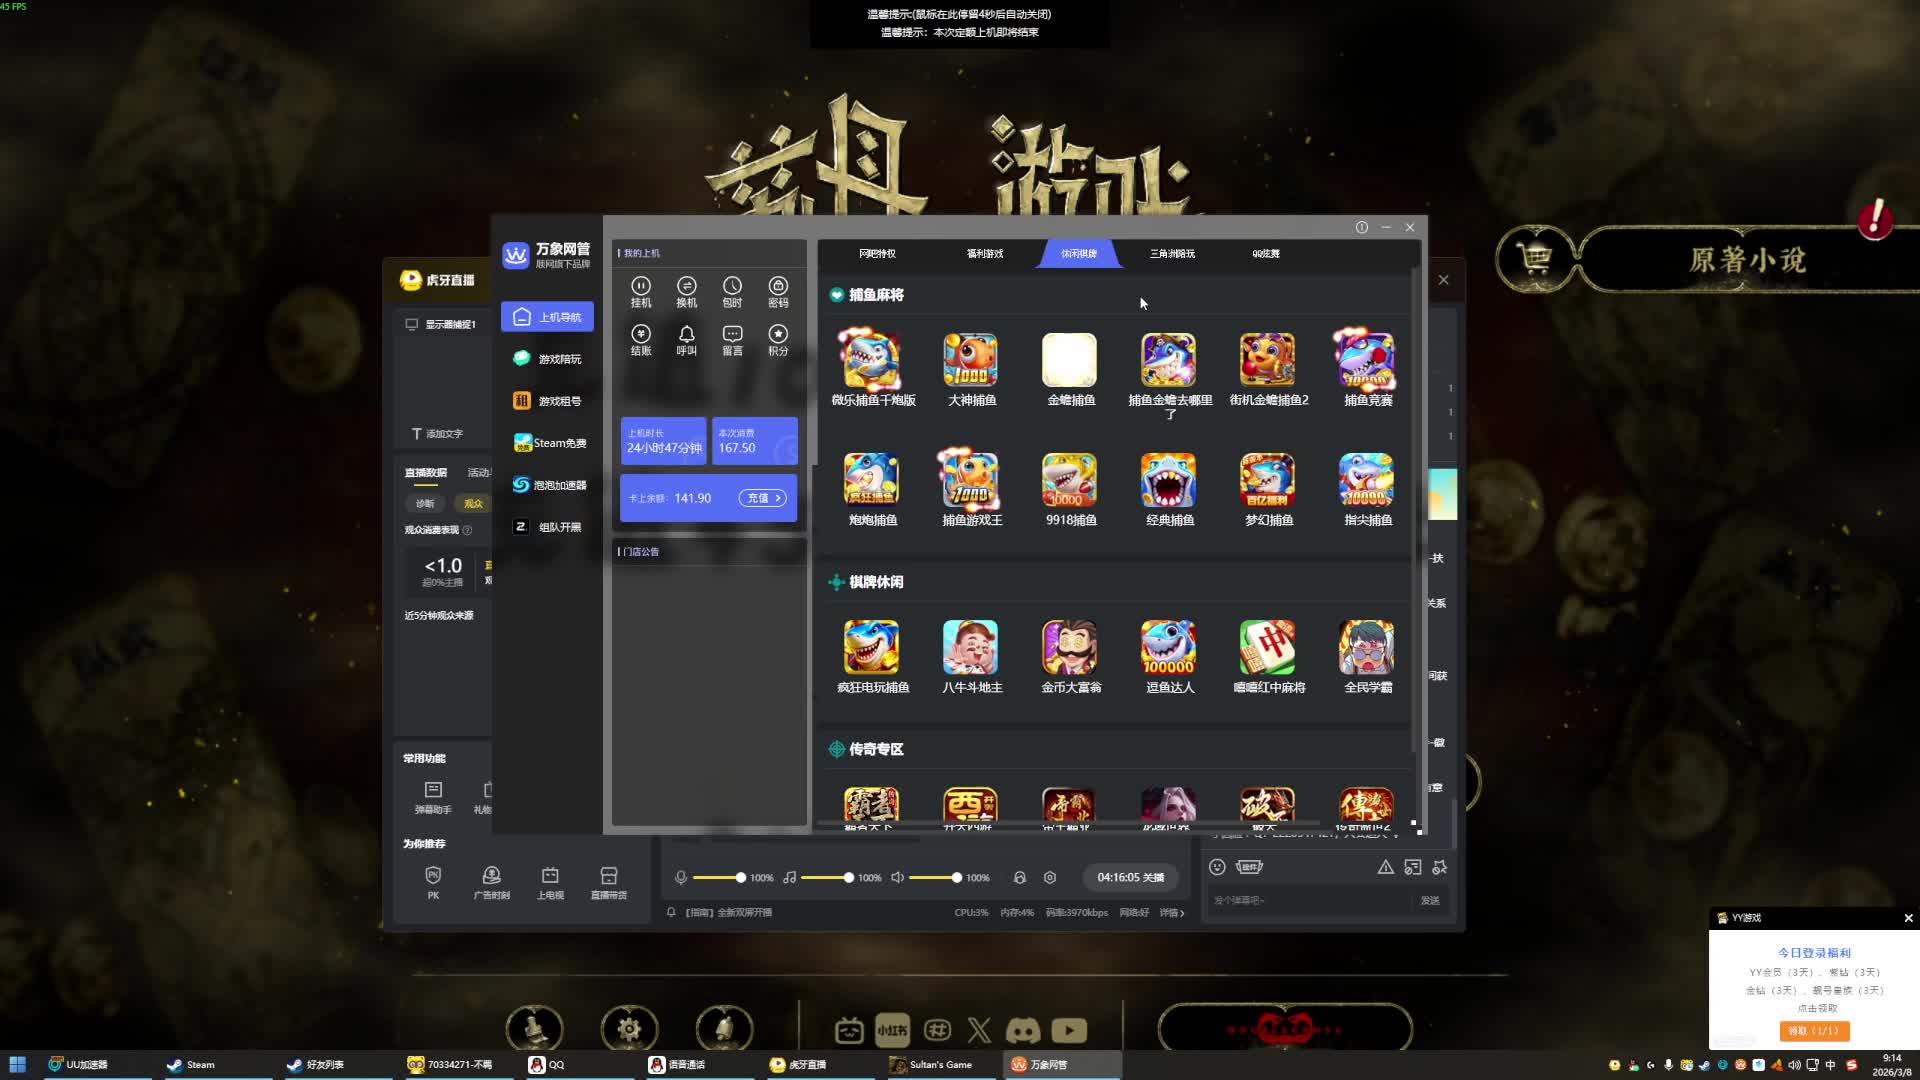Open the 留言 message icon
Screen dimensions: 1920x1080
point(732,335)
